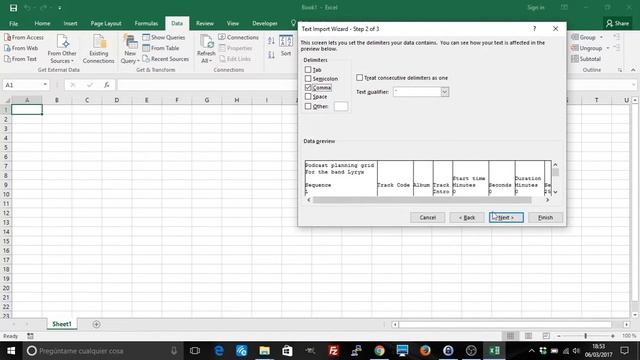Click the Windows Start button

click(x=11, y=351)
